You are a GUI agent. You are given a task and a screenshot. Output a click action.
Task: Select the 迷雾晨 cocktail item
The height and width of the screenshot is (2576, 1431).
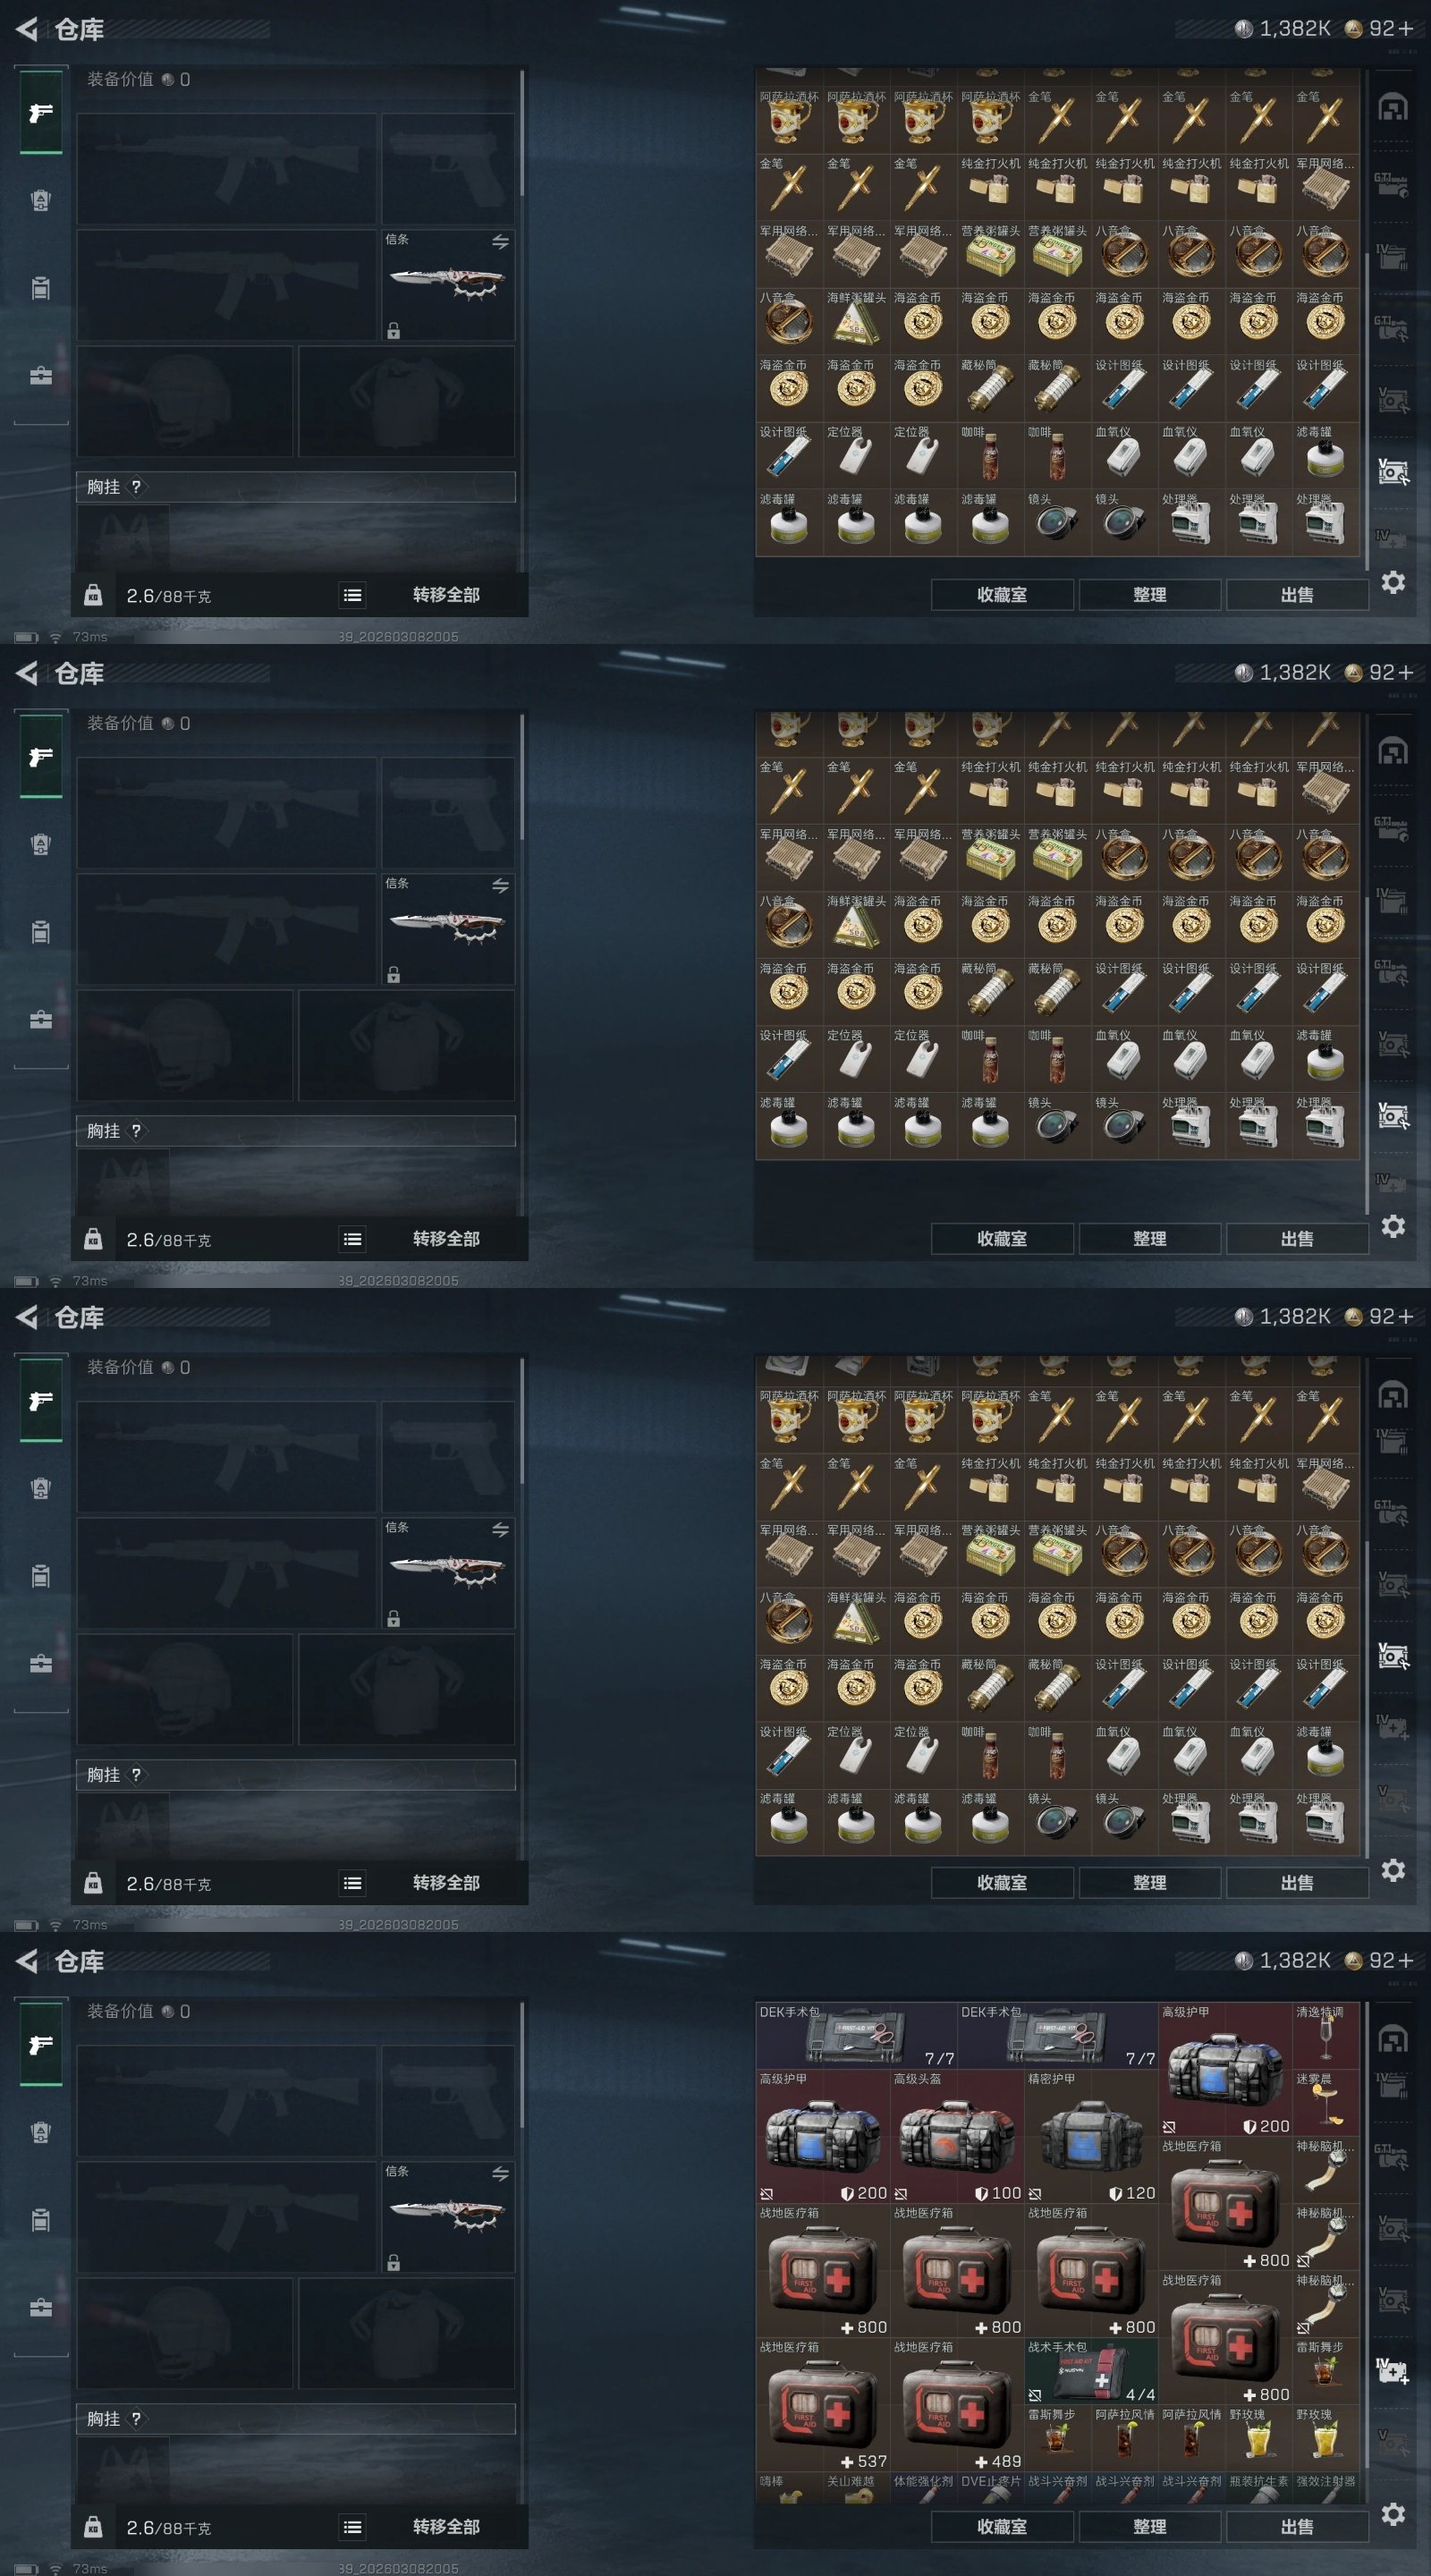(x=1326, y=2102)
